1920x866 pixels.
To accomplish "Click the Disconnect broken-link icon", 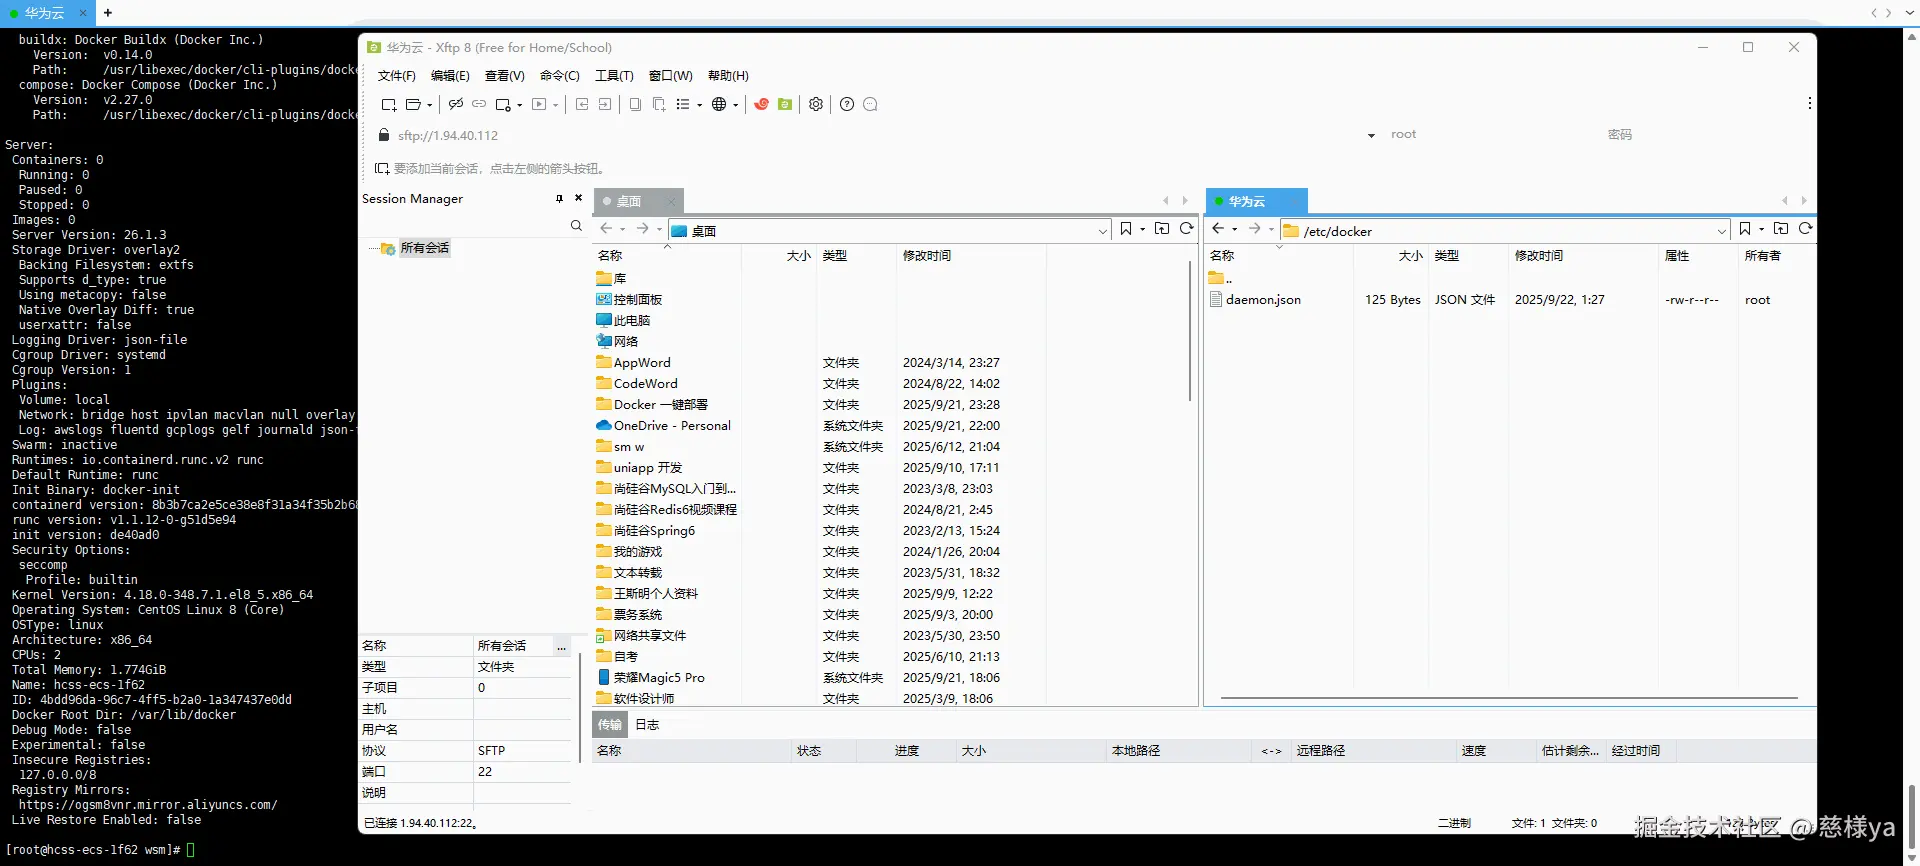I will (456, 104).
